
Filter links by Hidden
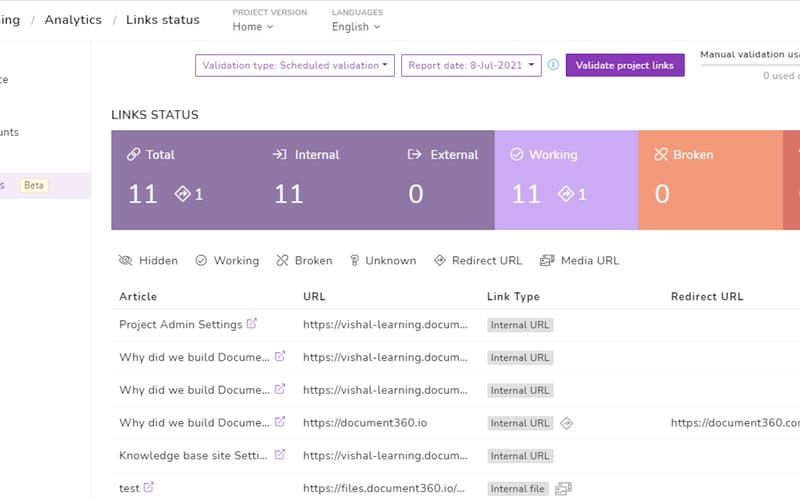(148, 261)
